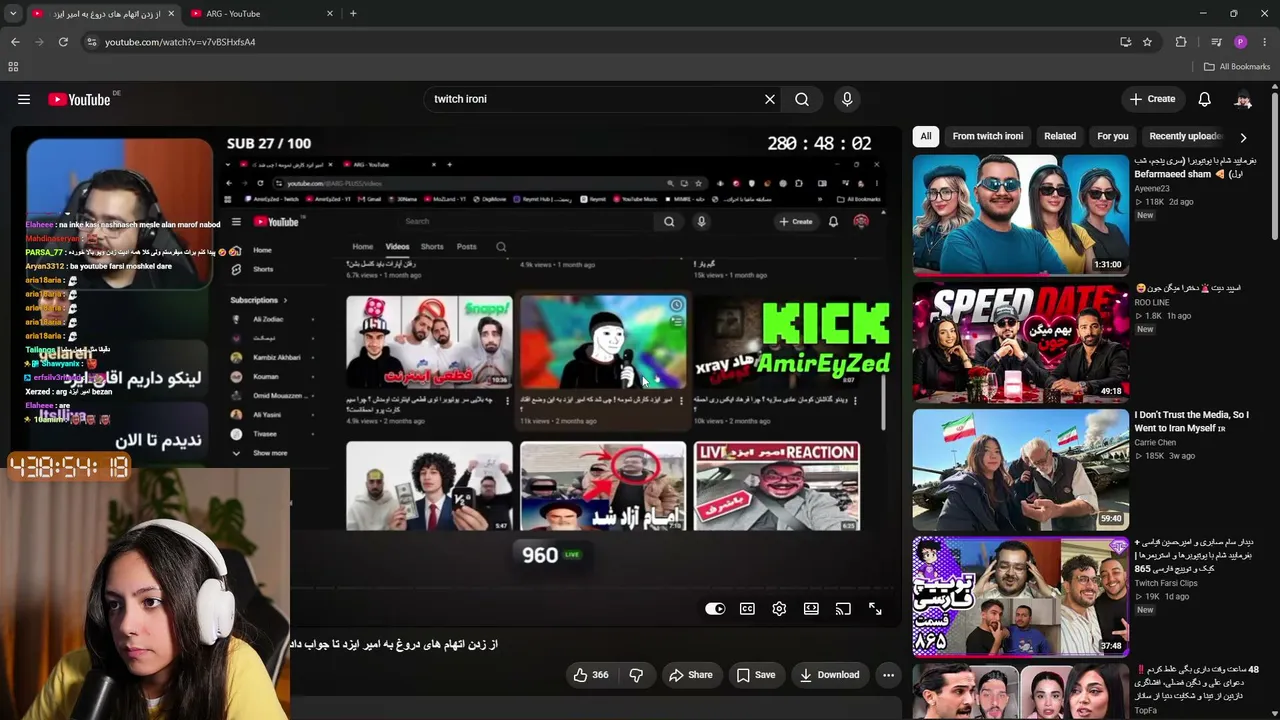Save the video to a playlist

756,675
